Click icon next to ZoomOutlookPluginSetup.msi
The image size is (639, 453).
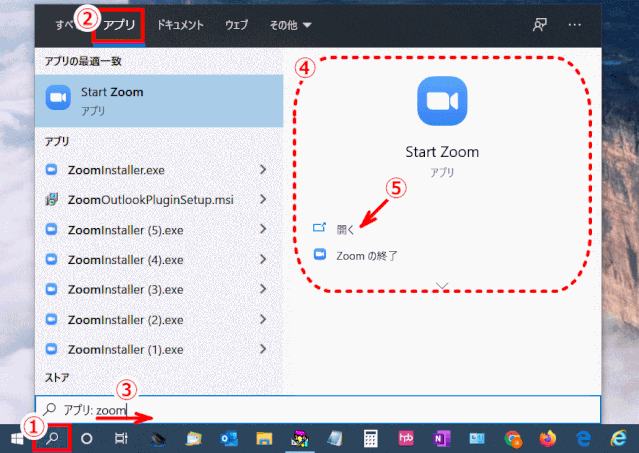[51, 199]
